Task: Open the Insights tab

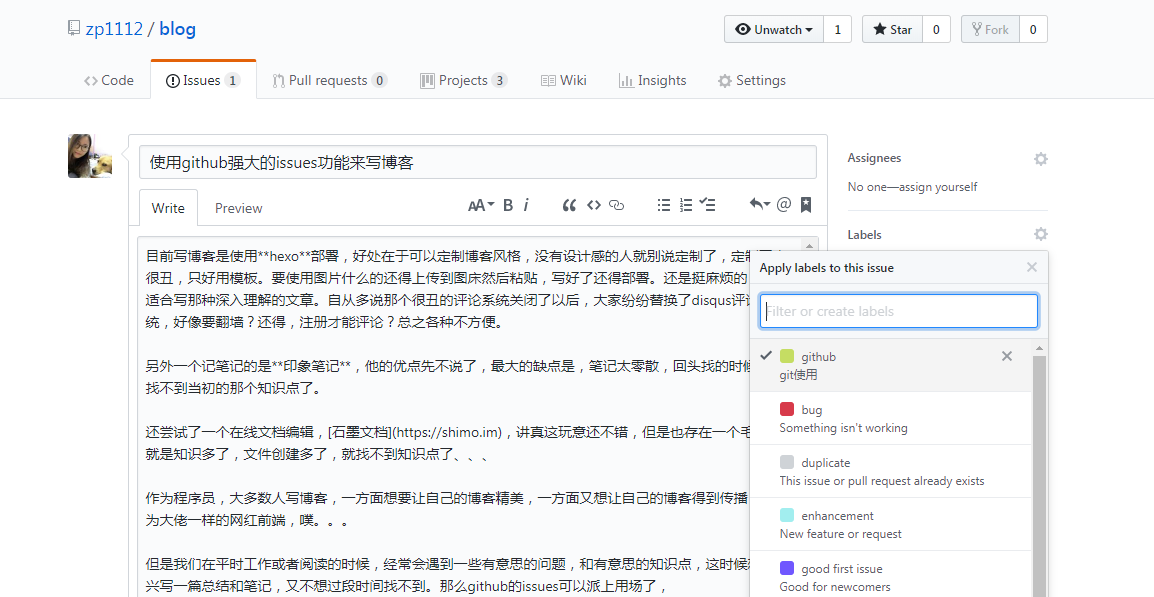Action: coord(653,80)
